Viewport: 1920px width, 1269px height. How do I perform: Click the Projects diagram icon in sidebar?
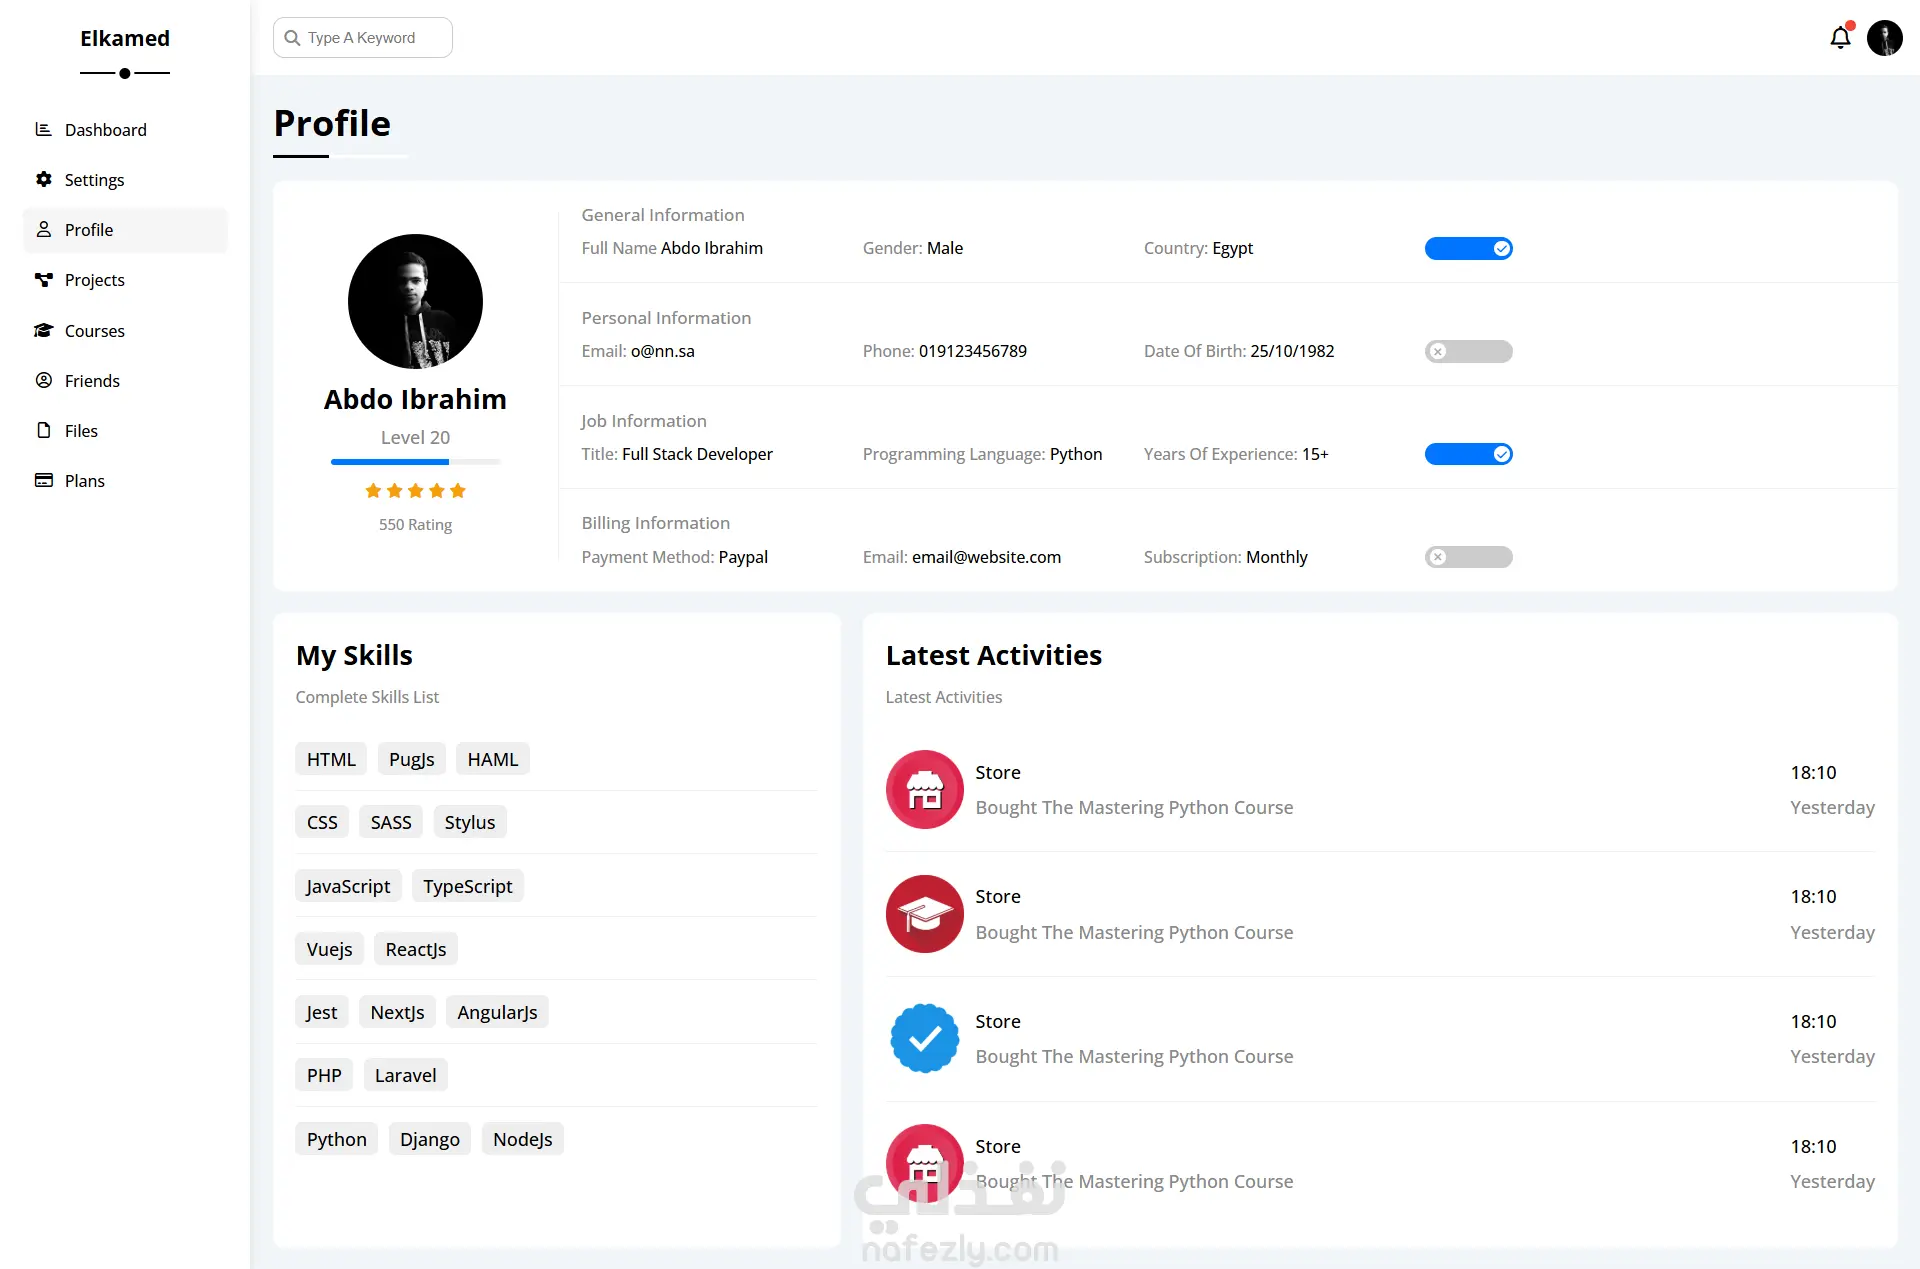point(44,280)
